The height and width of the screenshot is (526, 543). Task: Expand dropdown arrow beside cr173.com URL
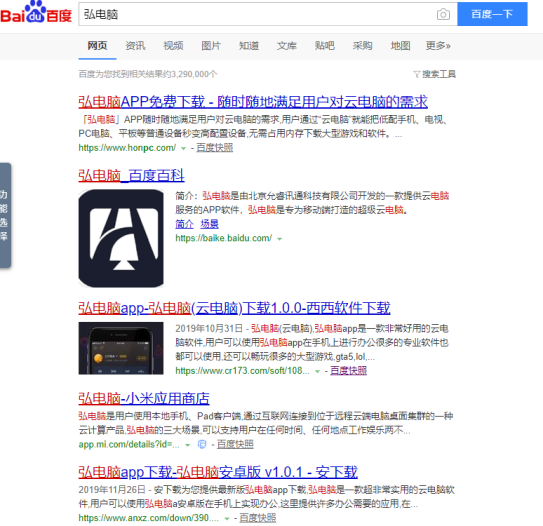(x=317, y=372)
